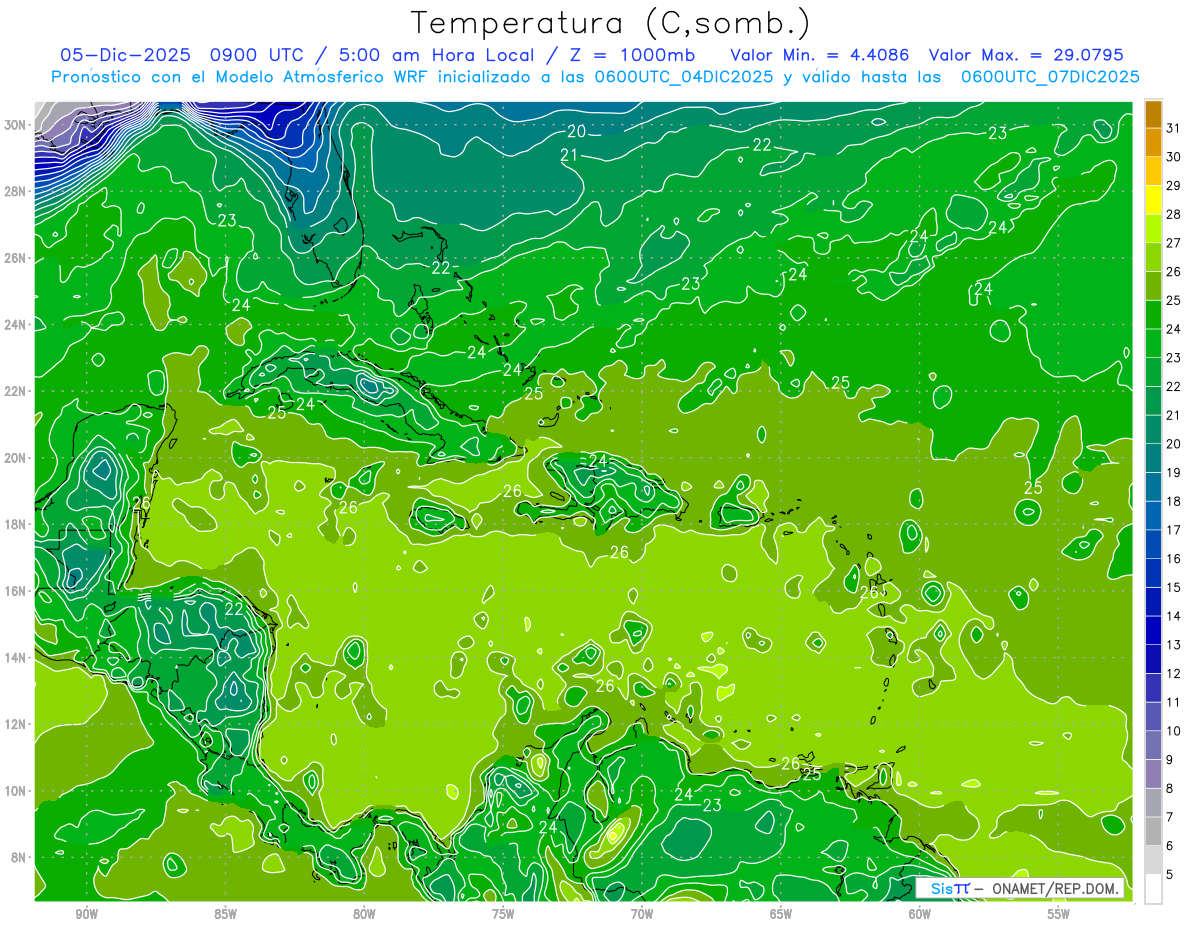1200x927 pixels.
Task: Click the '16N' latitude label
Action: point(15,591)
